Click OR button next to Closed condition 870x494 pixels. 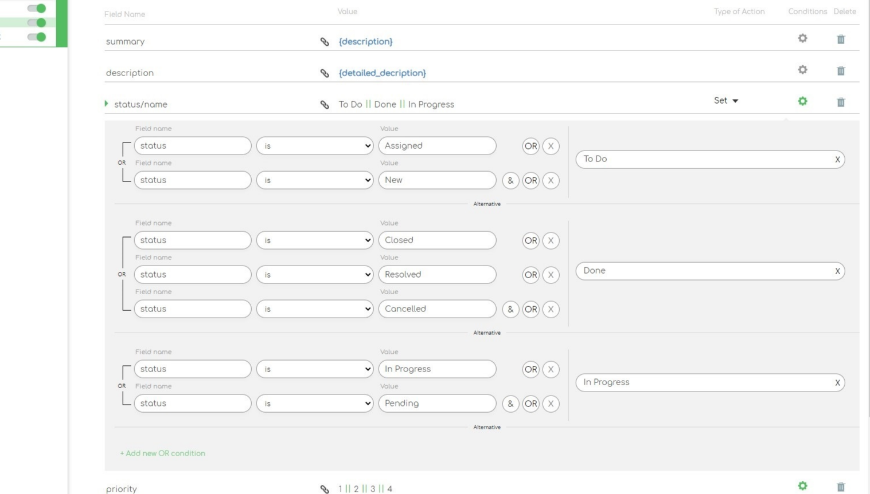tap(531, 240)
